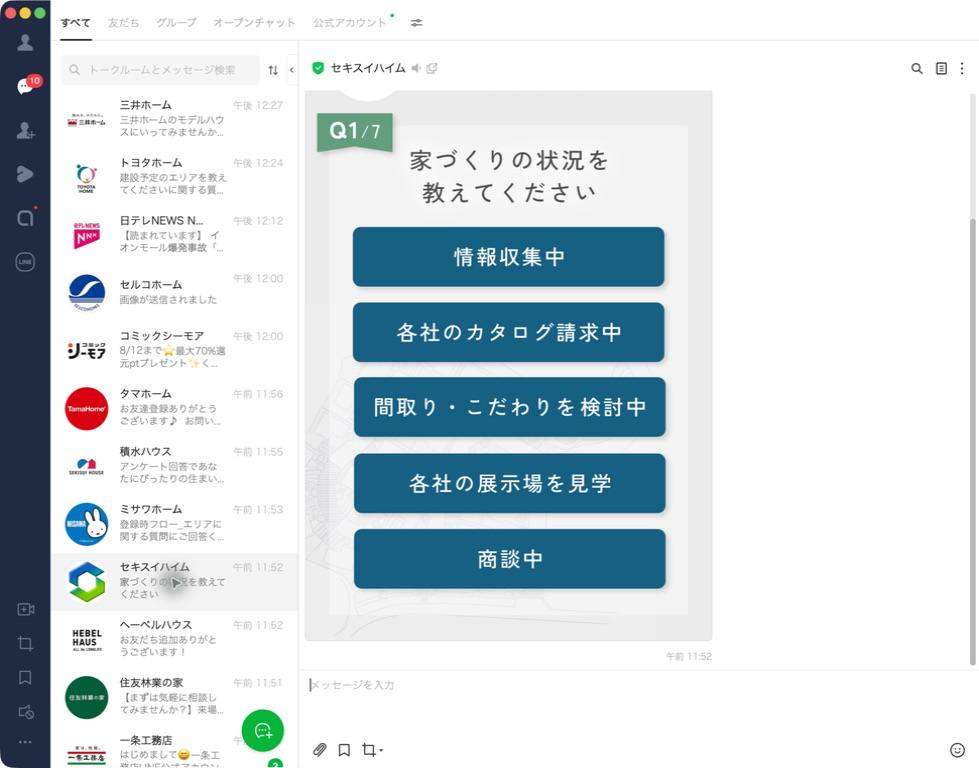Open the トヨタホーム chat

click(174, 177)
